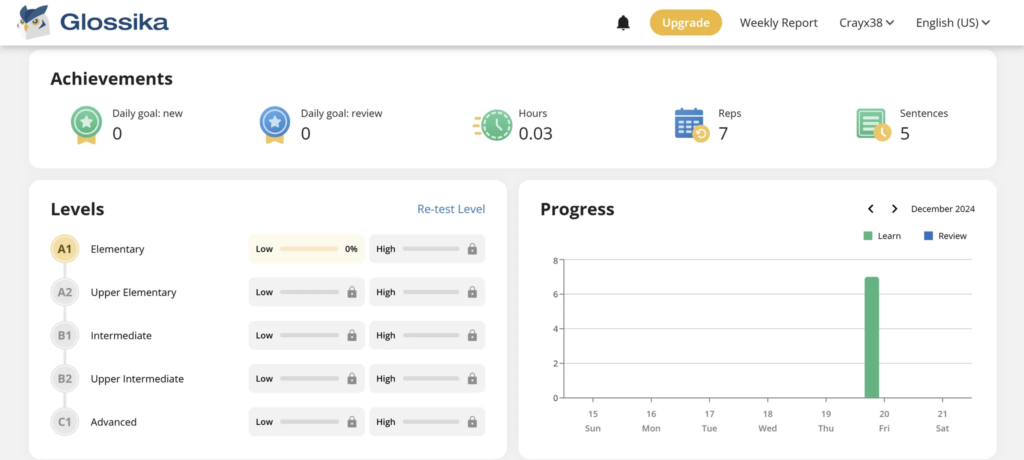Screen dimensions: 1024x460
Task: Toggle the Review legend in Progress chart
Action: pyautogui.click(x=945, y=236)
